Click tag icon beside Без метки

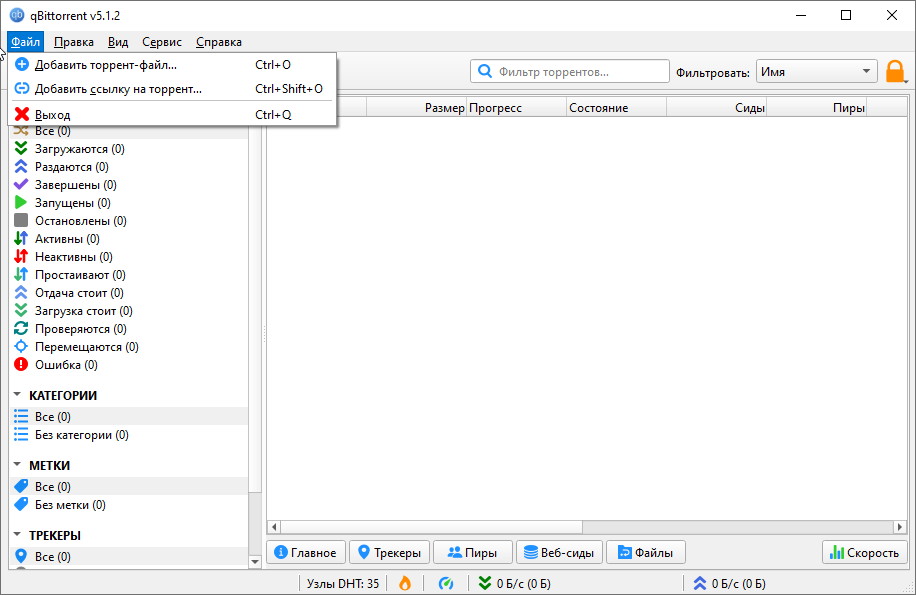(21, 504)
